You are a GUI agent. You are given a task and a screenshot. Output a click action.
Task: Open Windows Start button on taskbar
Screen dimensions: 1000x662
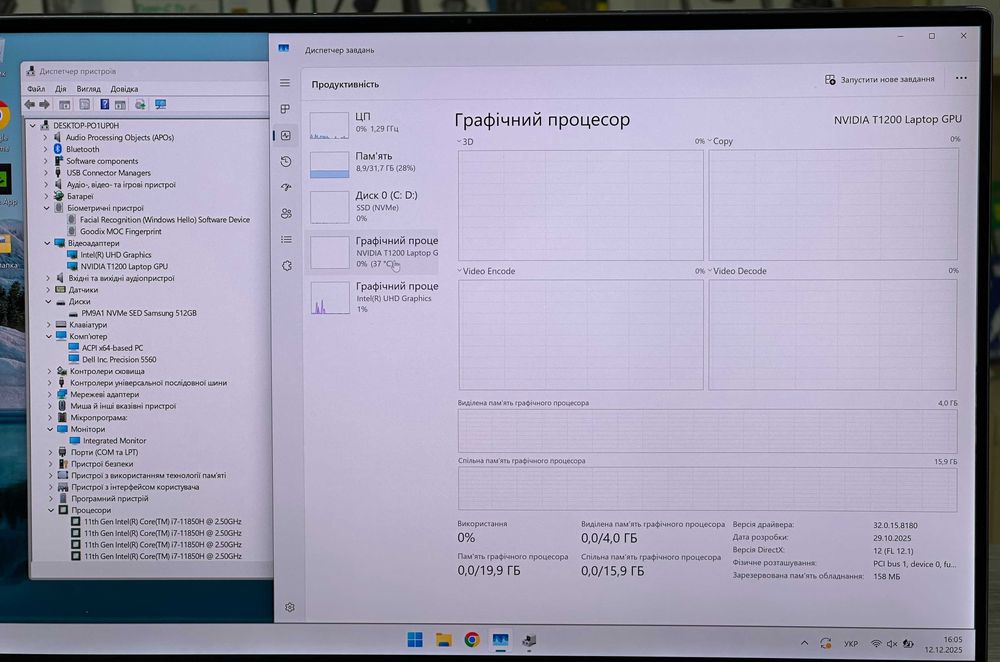tap(415, 640)
